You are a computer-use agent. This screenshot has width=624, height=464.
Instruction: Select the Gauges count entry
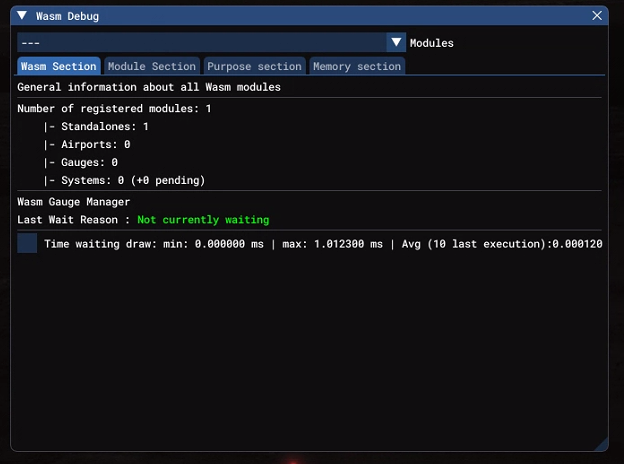(x=81, y=162)
